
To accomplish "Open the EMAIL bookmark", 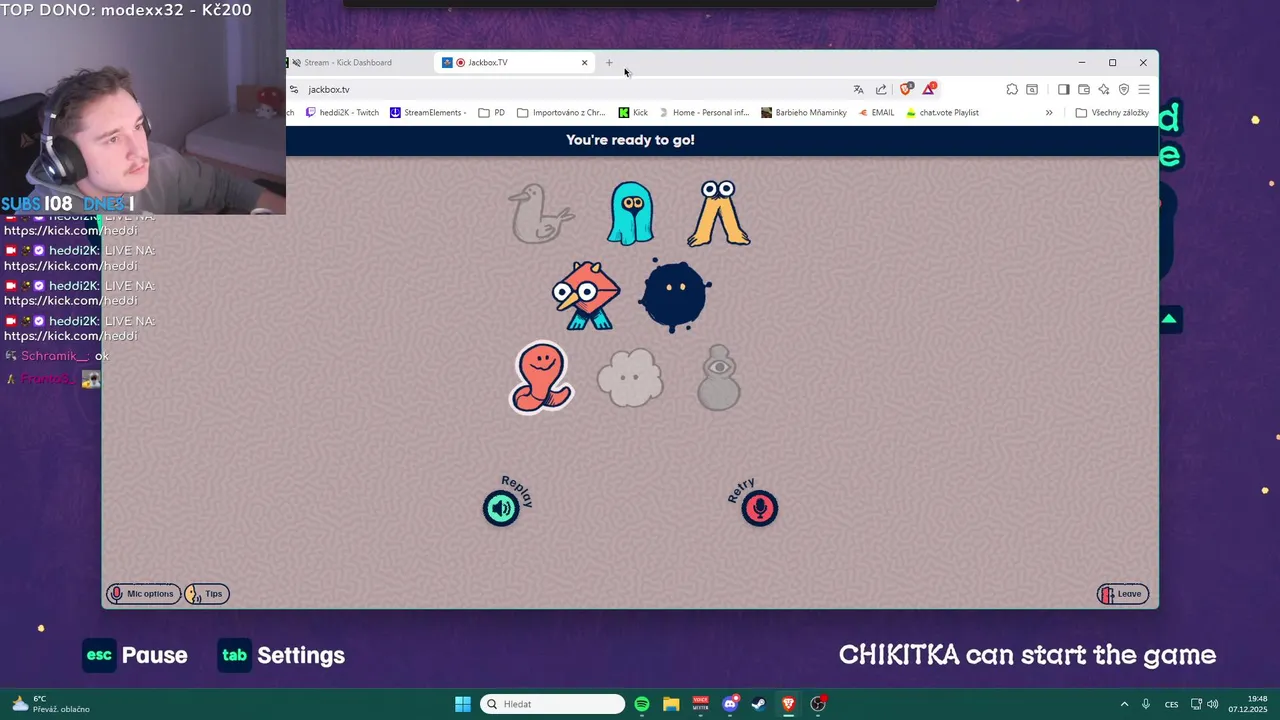I will click(x=876, y=113).
